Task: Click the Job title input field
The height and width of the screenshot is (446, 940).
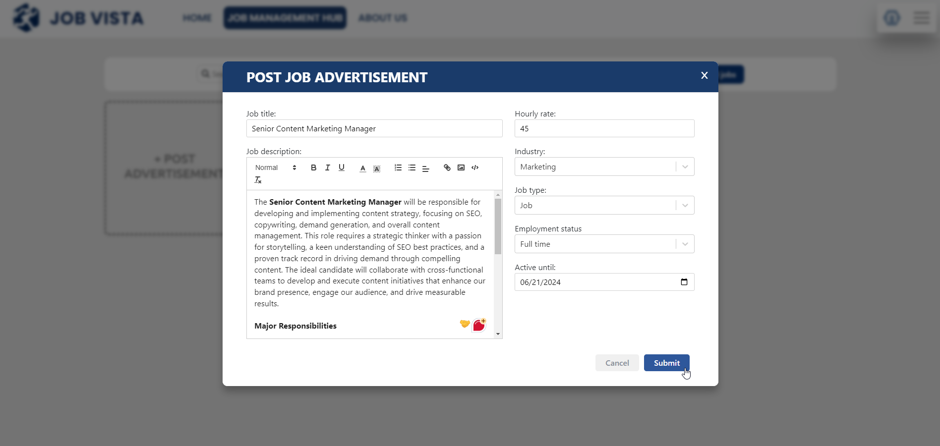Action: (x=374, y=129)
